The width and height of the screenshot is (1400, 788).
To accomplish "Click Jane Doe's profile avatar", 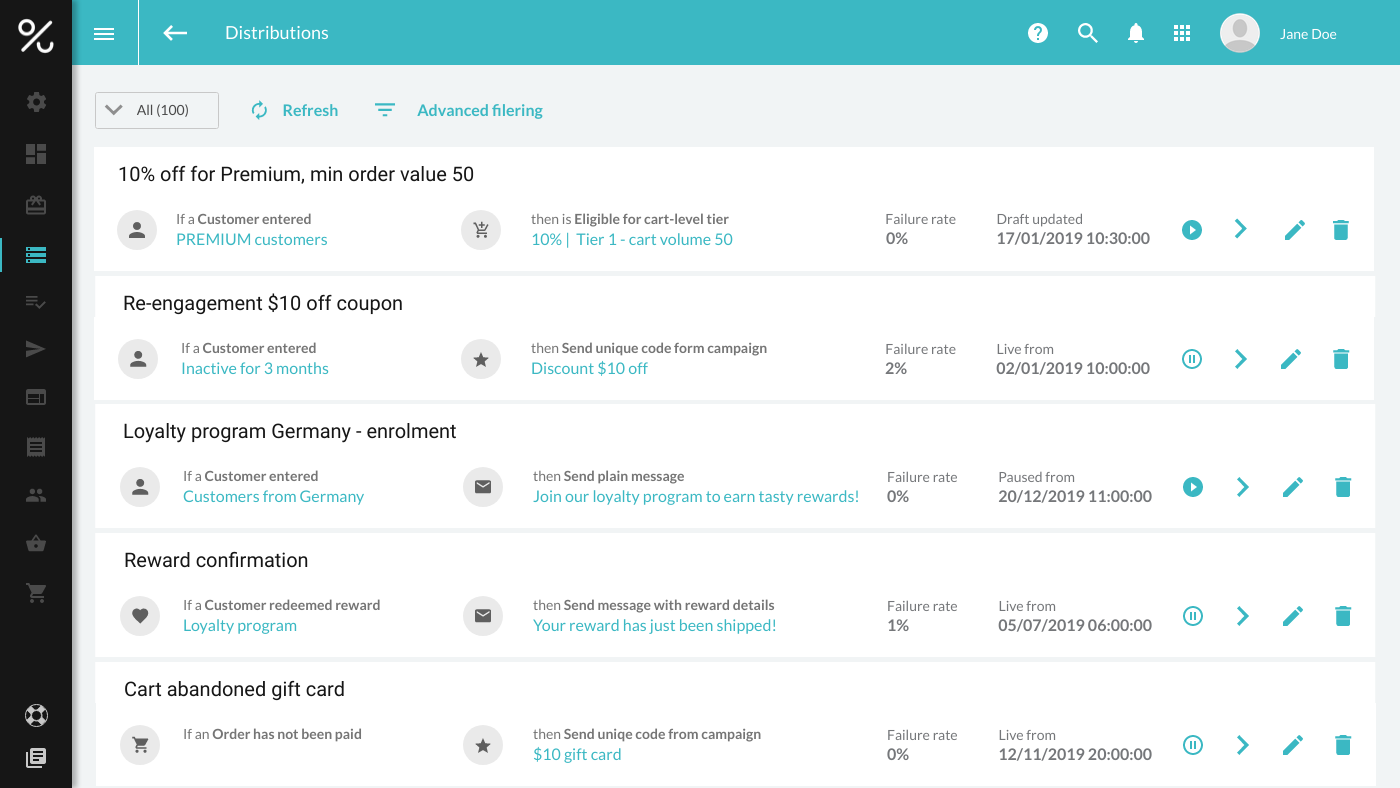I will point(1239,33).
